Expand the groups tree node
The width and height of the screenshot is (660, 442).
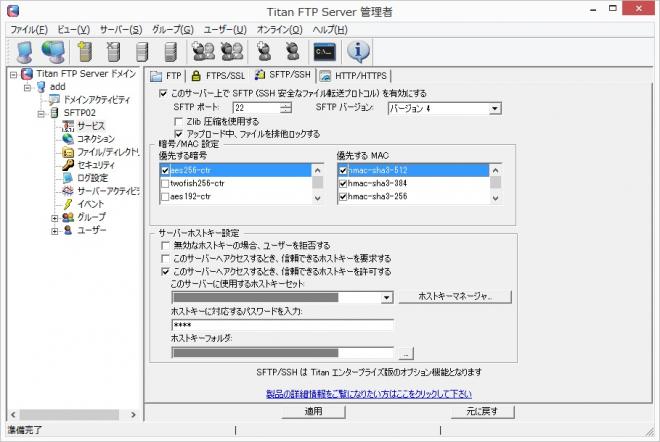[55, 218]
